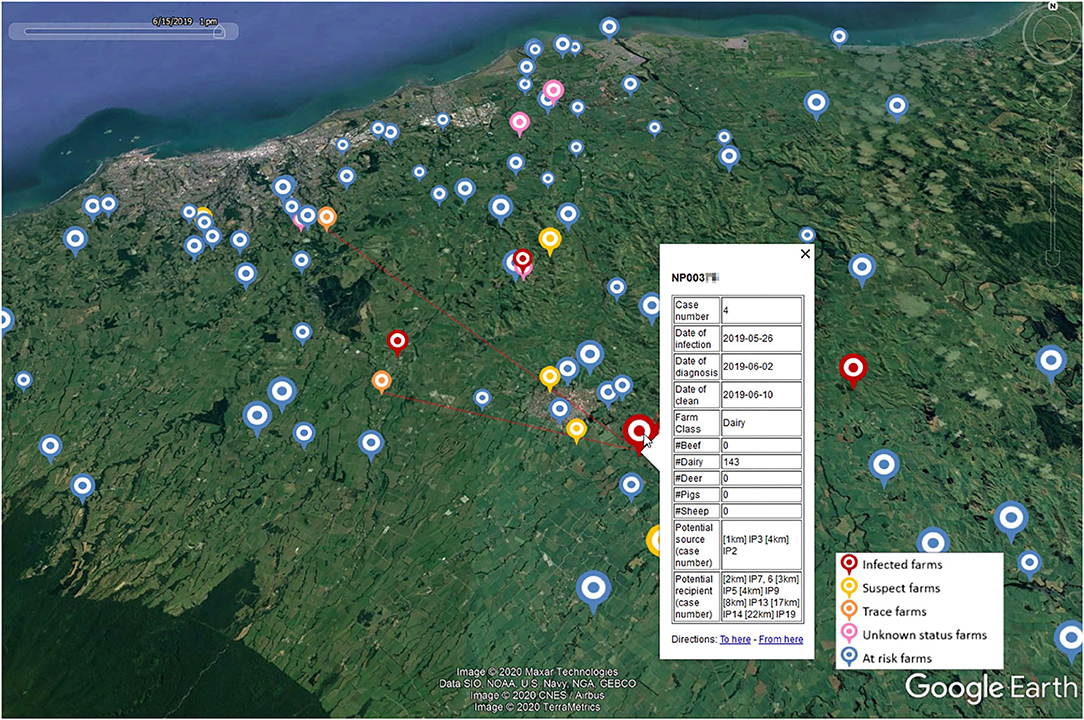This screenshot has width=1084, height=720.
Task: Open the 'To here' directions link
Action: click(x=735, y=639)
